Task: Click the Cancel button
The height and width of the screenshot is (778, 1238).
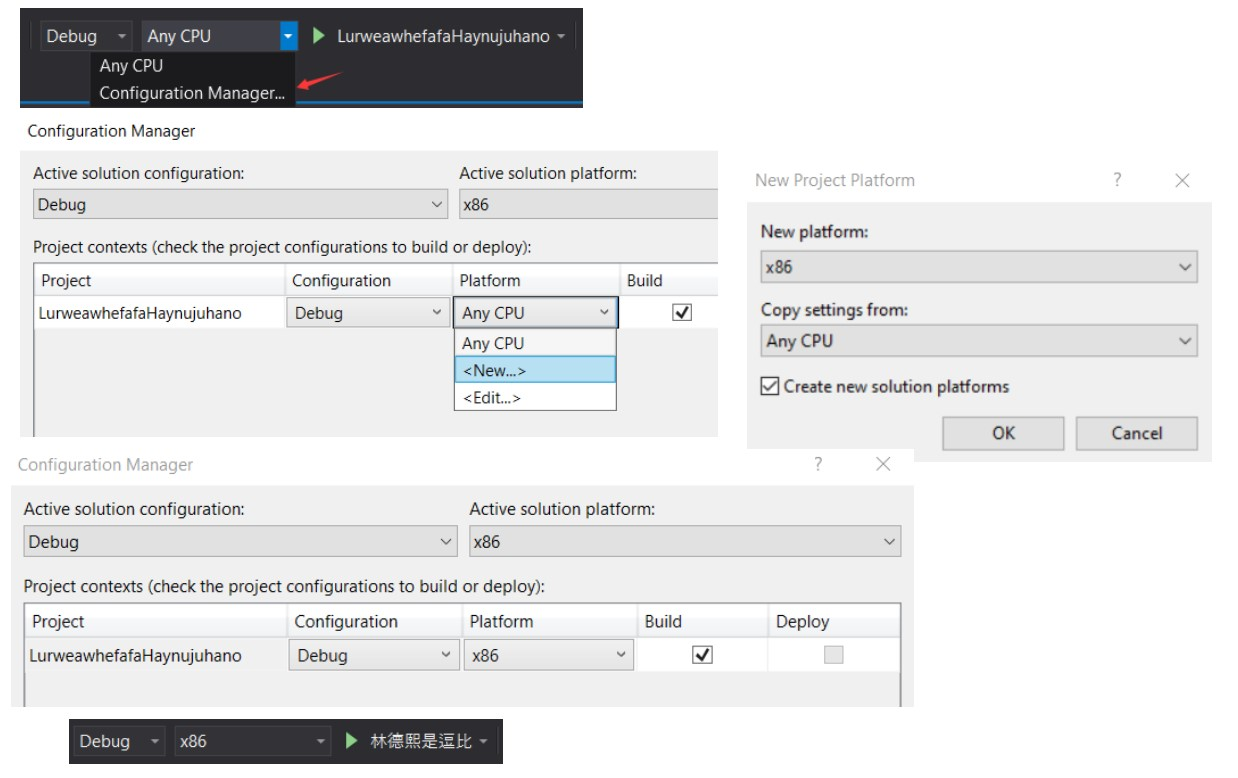Action: point(1136,433)
